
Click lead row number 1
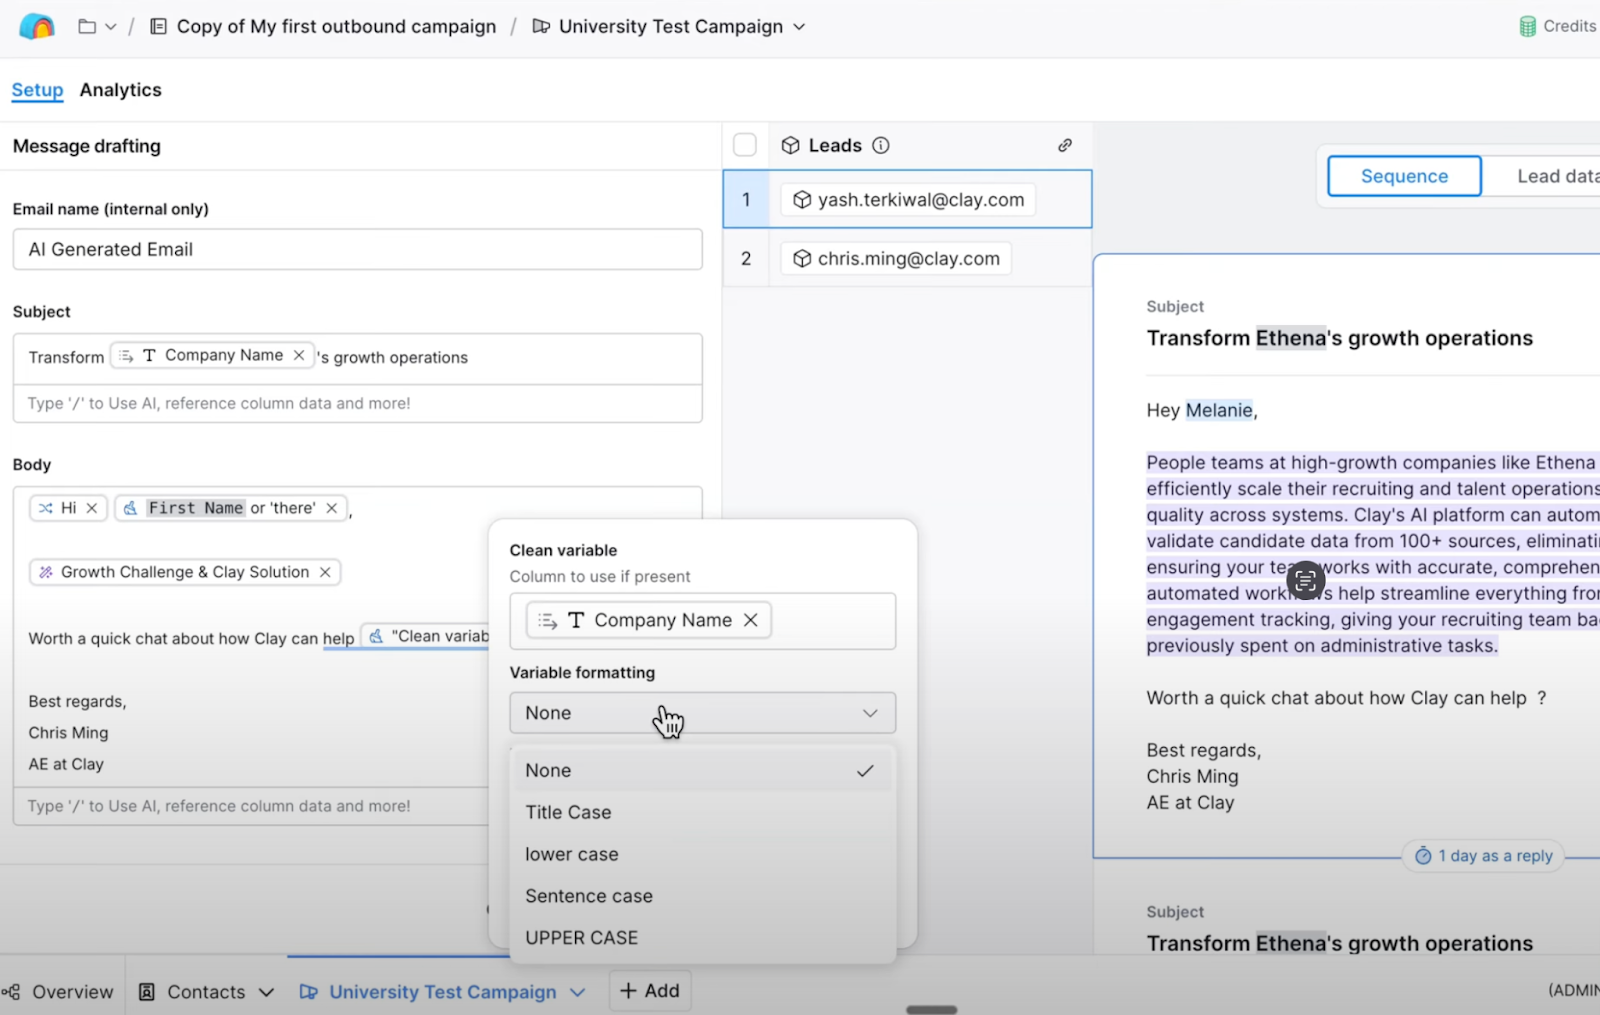click(x=746, y=199)
